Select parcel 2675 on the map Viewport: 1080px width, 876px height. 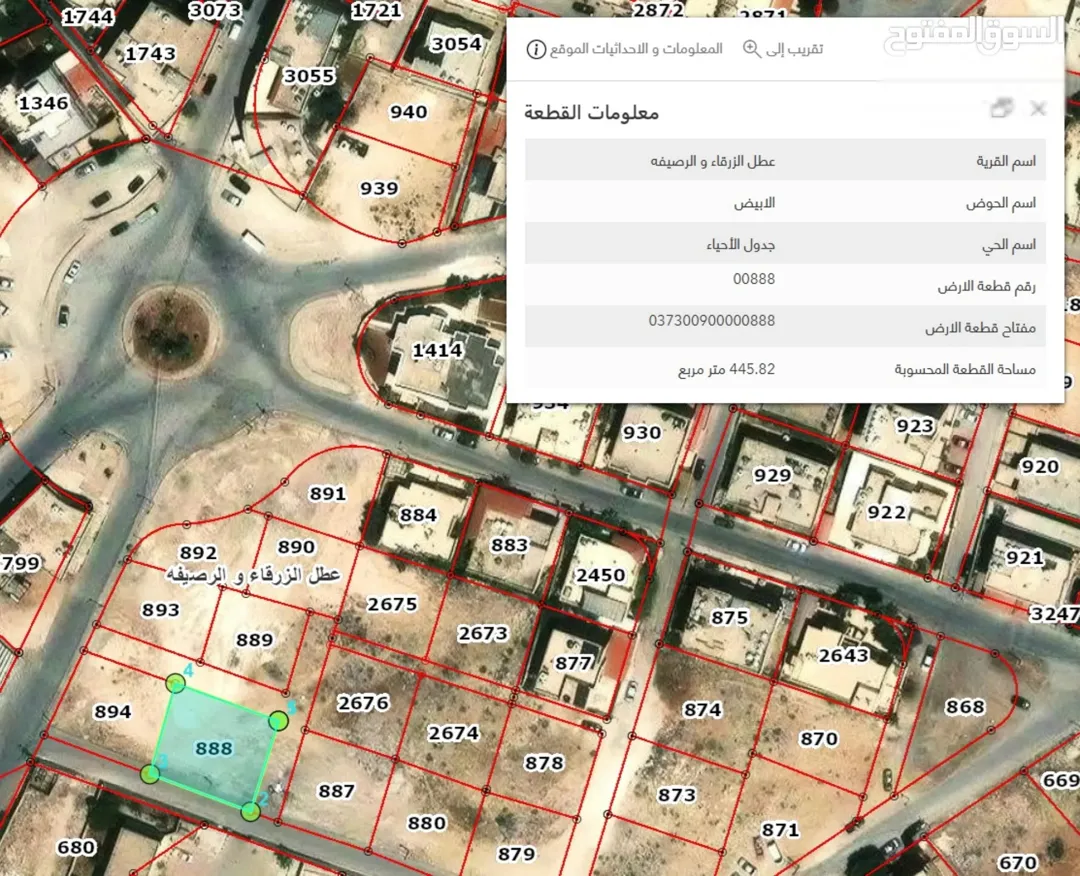coord(392,604)
